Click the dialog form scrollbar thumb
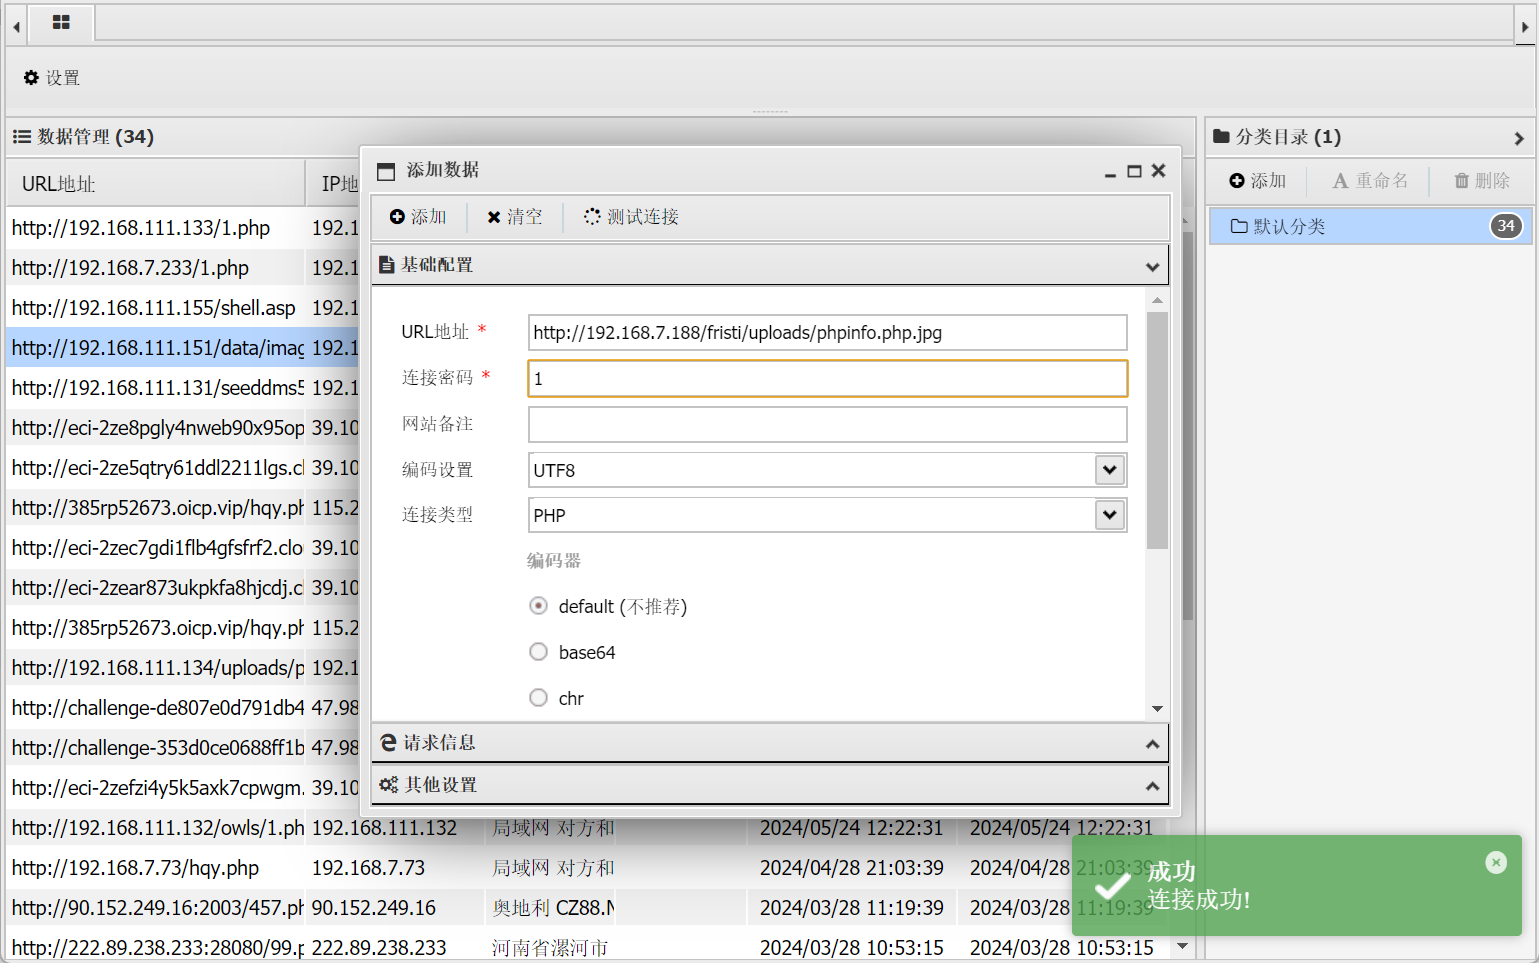The height and width of the screenshot is (963, 1539). tap(1157, 430)
